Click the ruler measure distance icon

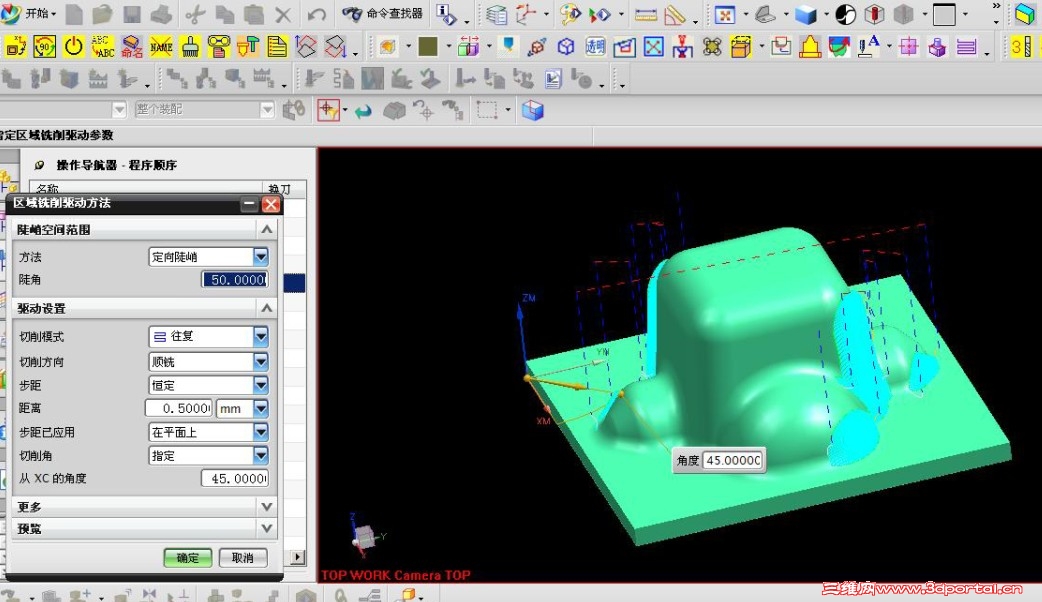(645, 14)
